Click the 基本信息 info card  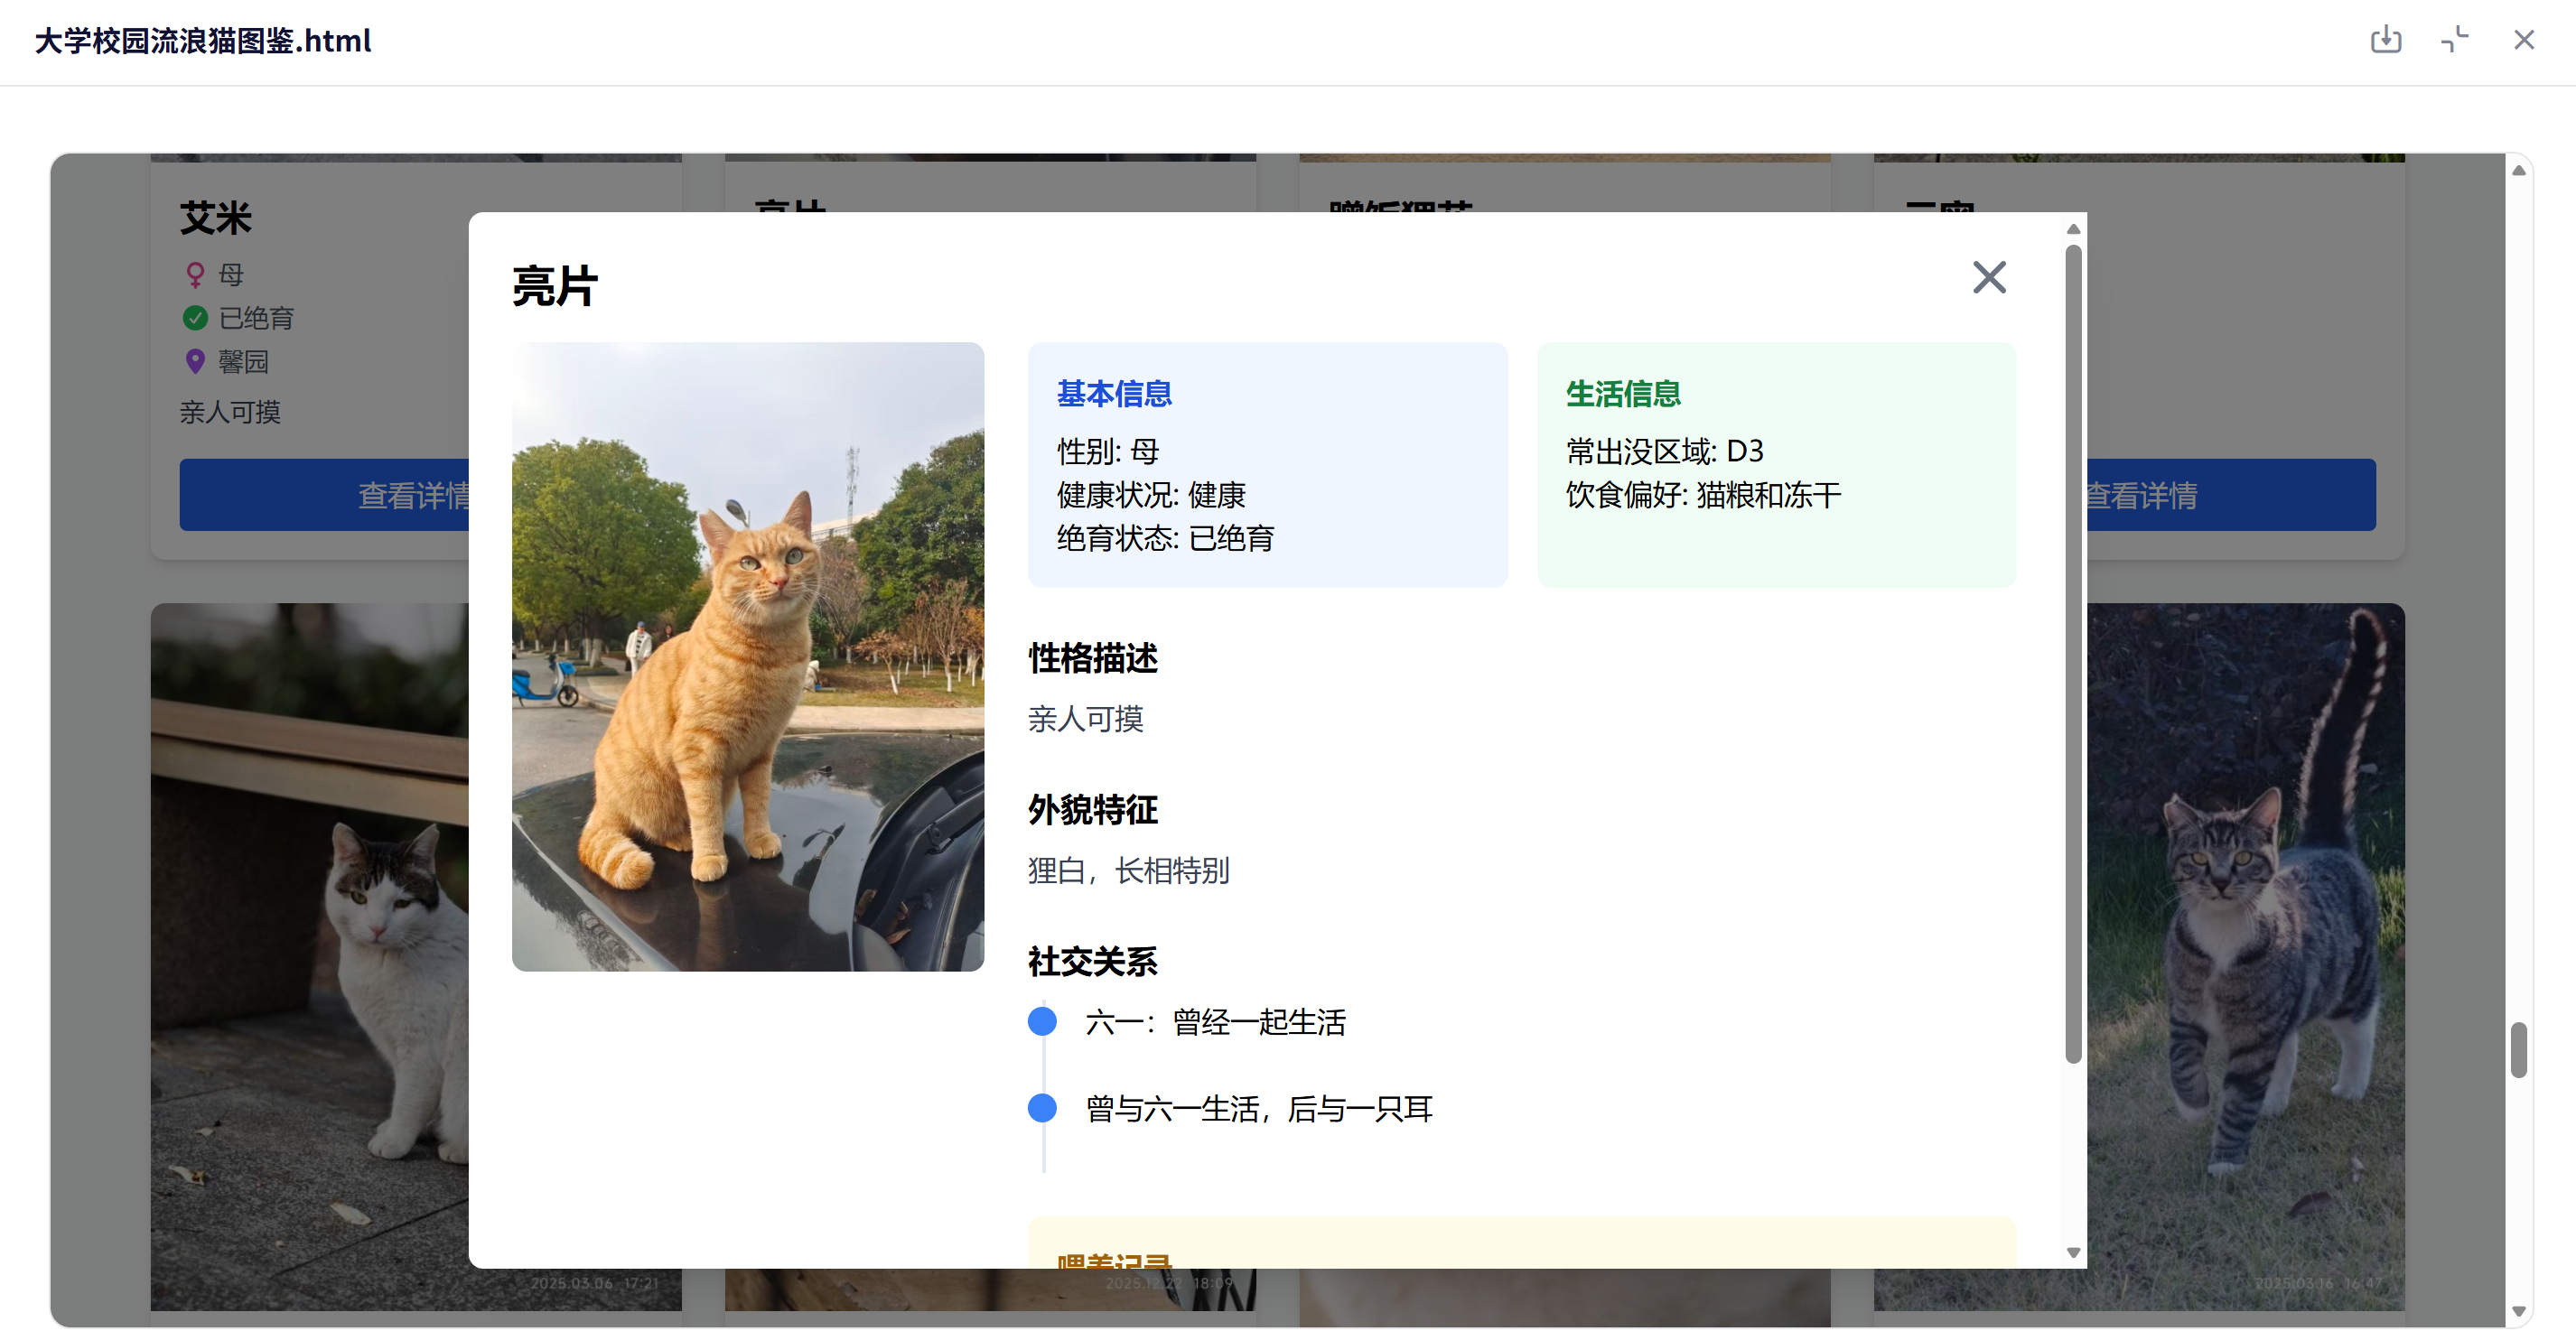click(x=1266, y=465)
